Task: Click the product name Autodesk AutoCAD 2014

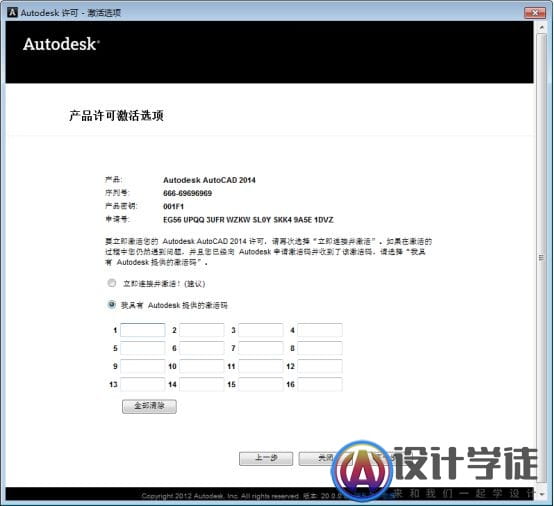Action: (x=209, y=180)
